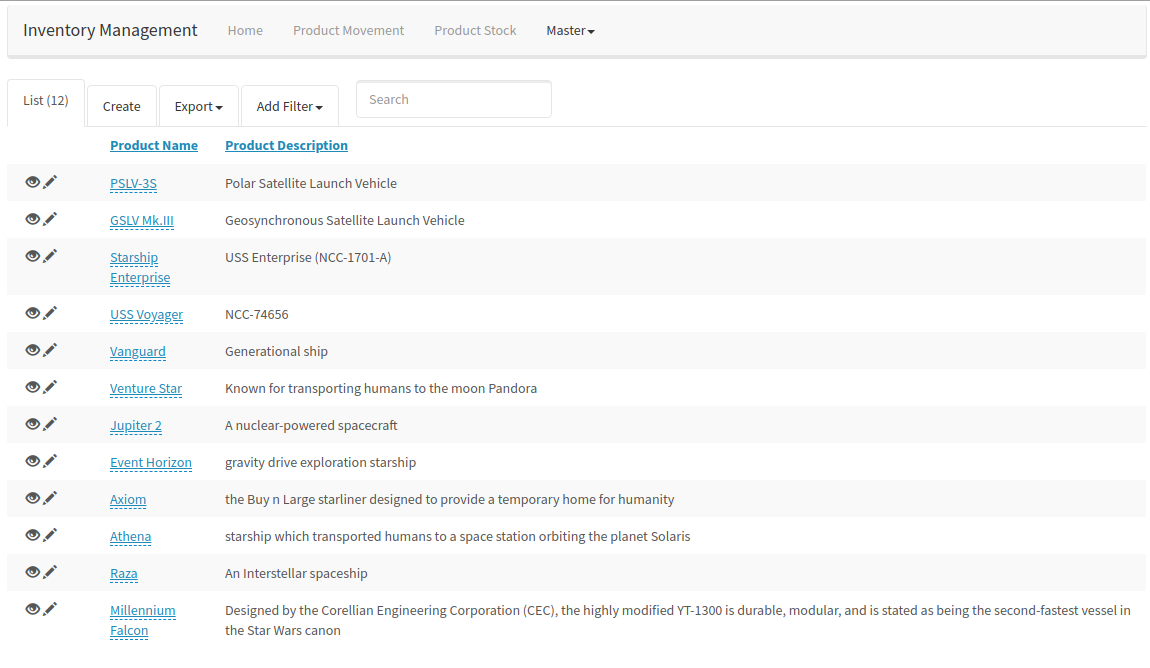1150x668 pixels.
Task: Edit Jupiter 2 using the pencil icon
Action: coord(50,424)
